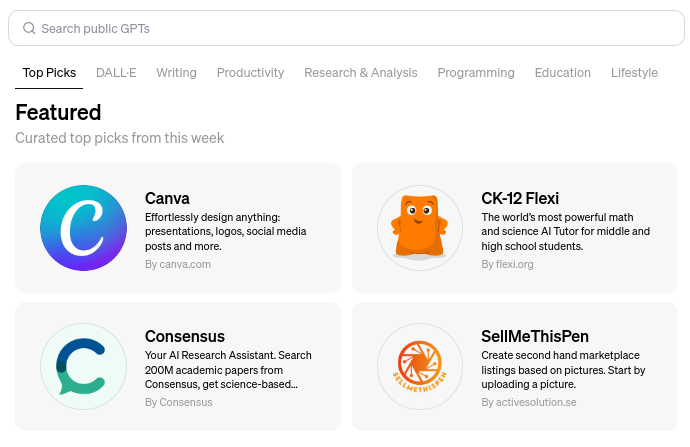The height and width of the screenshot is (447, 690).
Task: Open the Canva title link
Action: 167,198
